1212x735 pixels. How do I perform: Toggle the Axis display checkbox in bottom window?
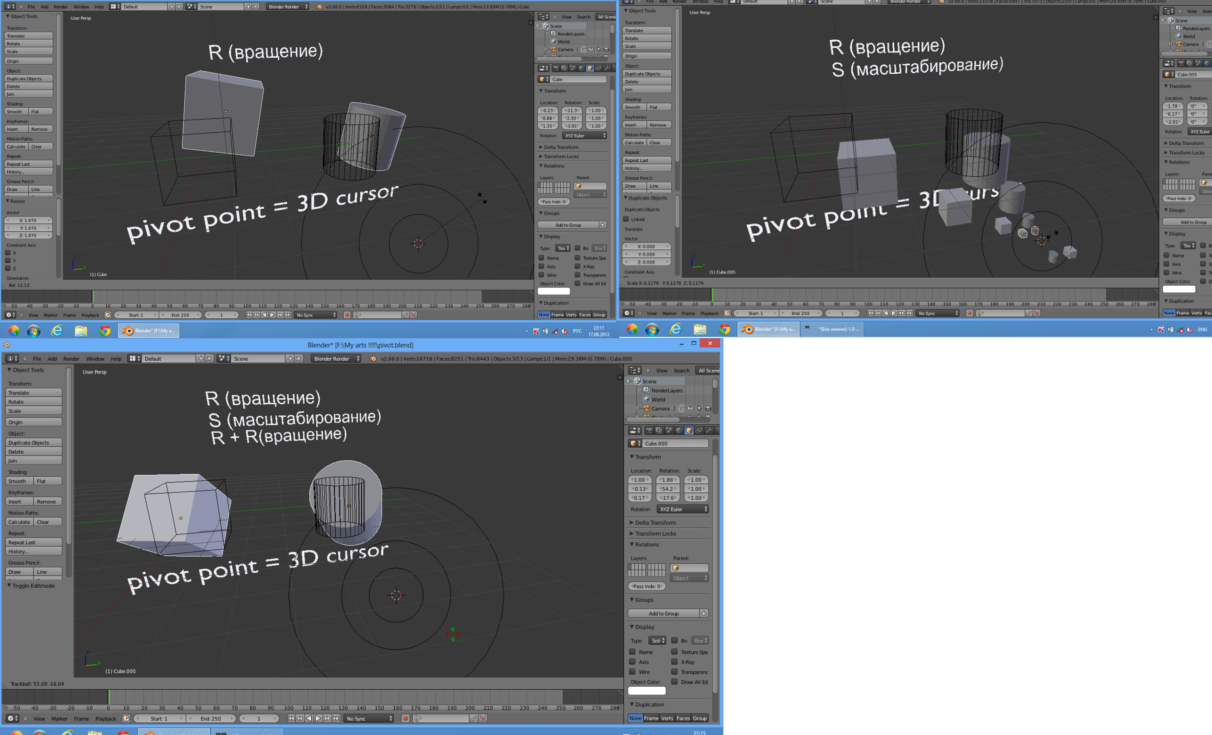632,661
